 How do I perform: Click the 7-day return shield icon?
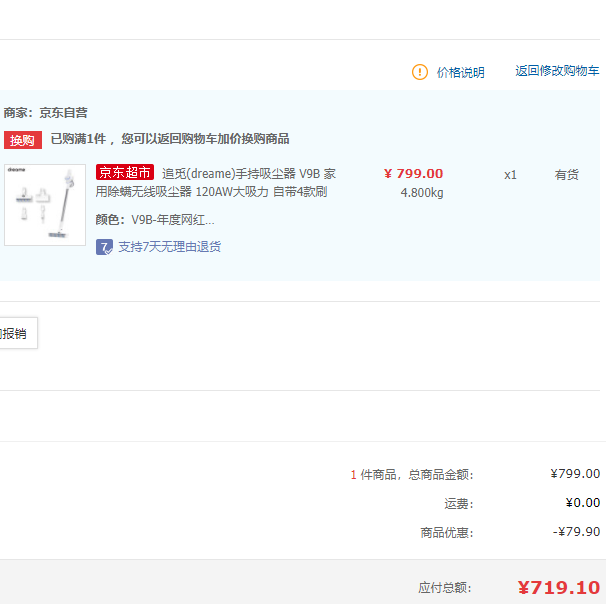click(x=104, y=246)
